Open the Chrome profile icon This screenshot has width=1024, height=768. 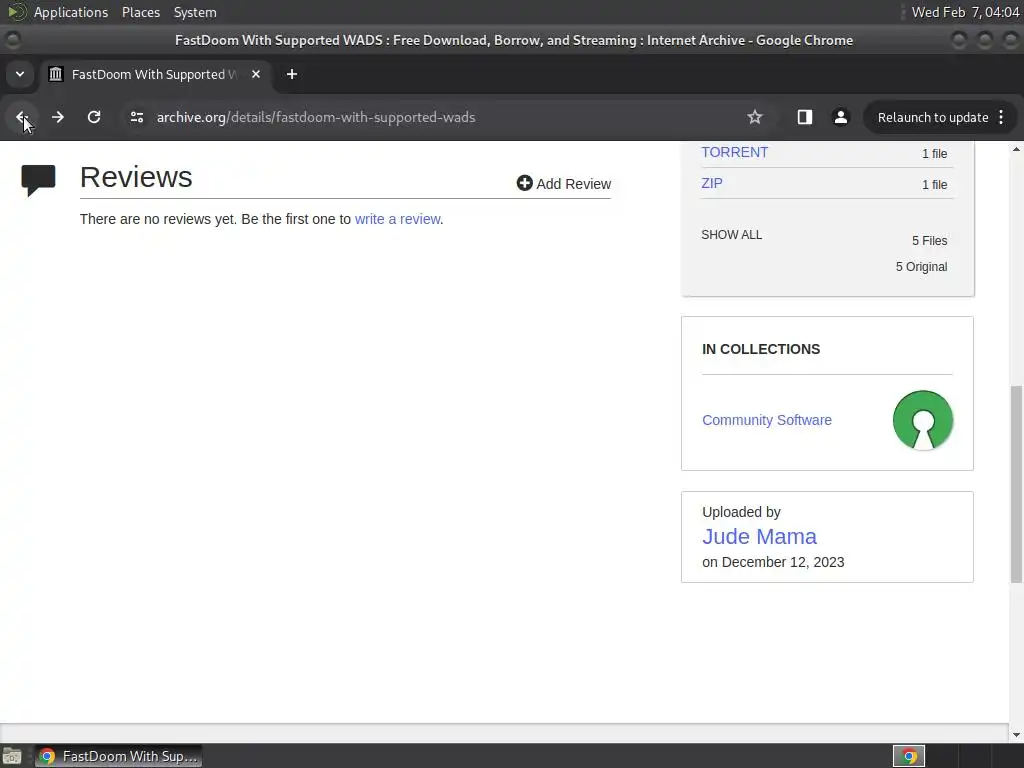coord(840,118)
